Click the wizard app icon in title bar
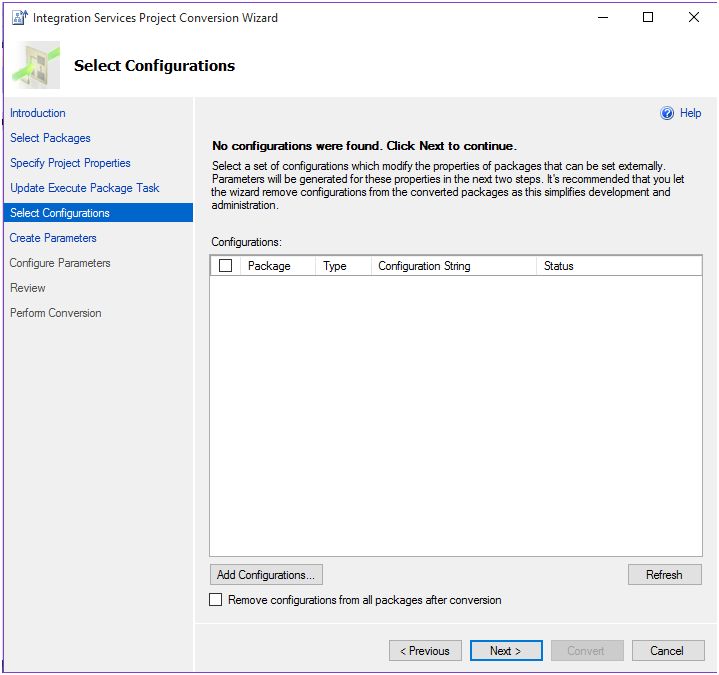The height and width of the screenshot is (675, 719). coord(18,17)
